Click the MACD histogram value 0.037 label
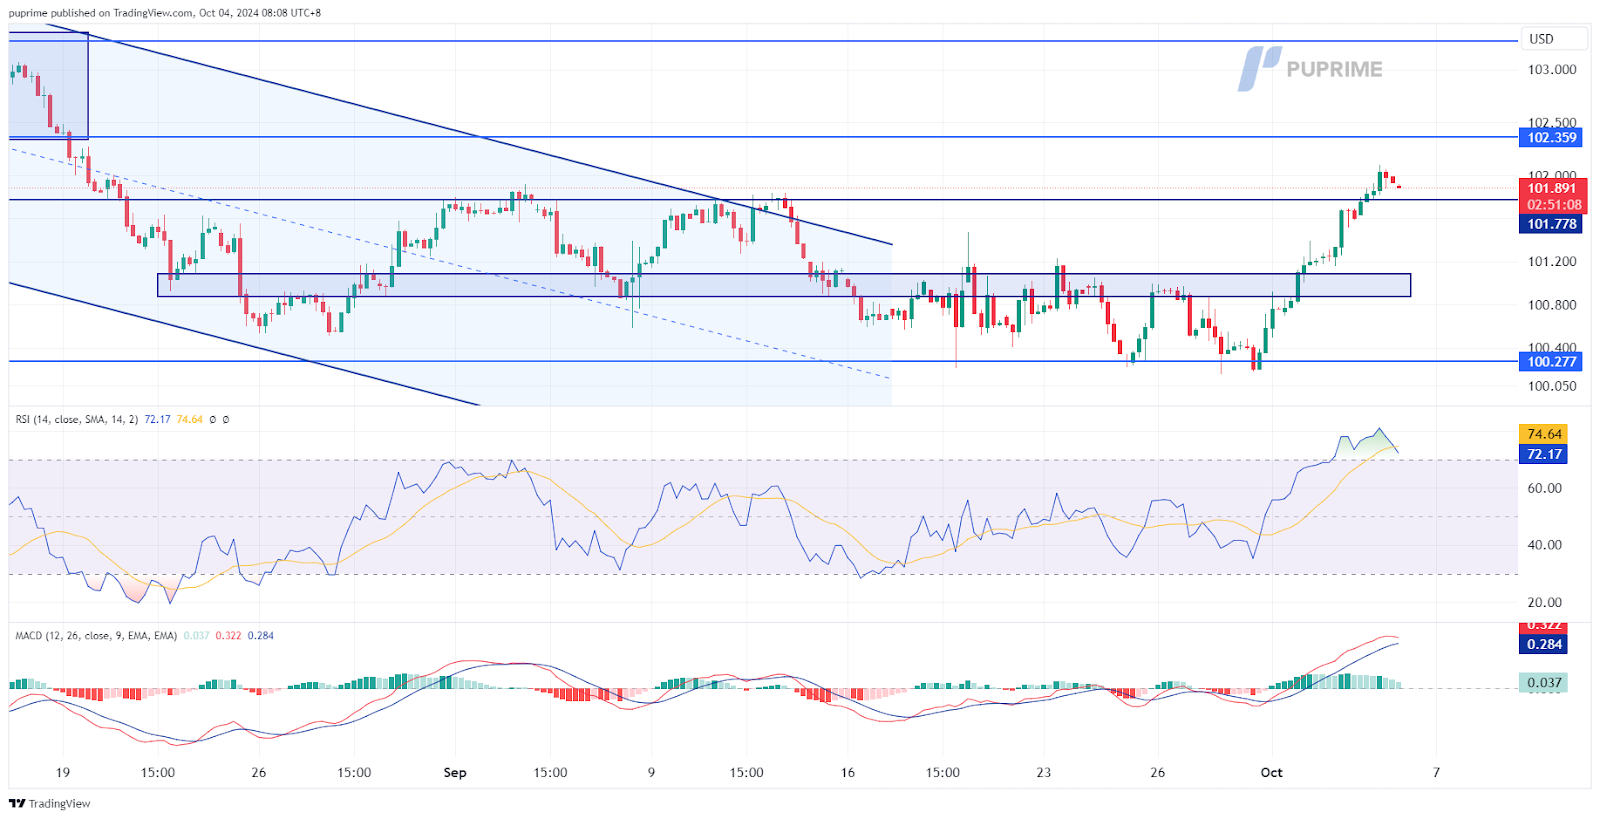 coord(1544,683)
